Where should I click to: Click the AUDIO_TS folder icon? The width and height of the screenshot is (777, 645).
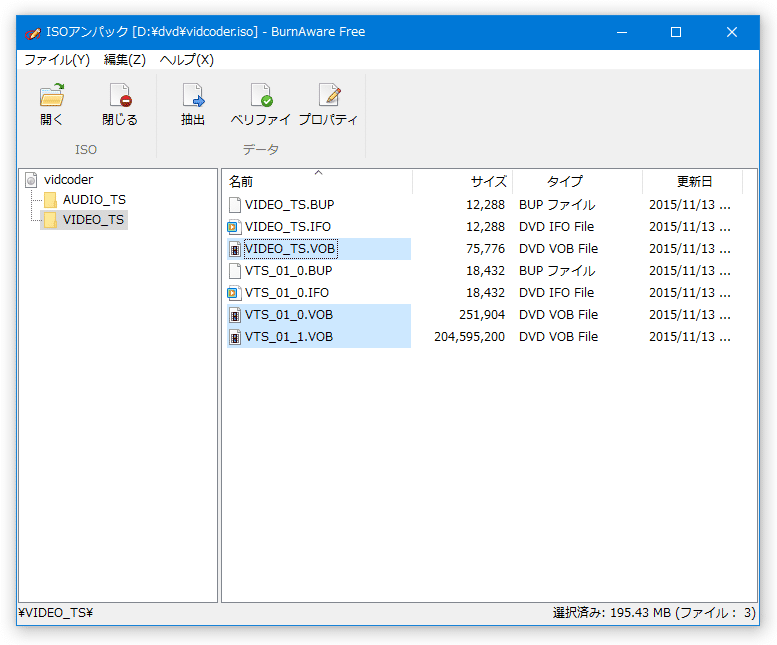(x=50, y=200)
